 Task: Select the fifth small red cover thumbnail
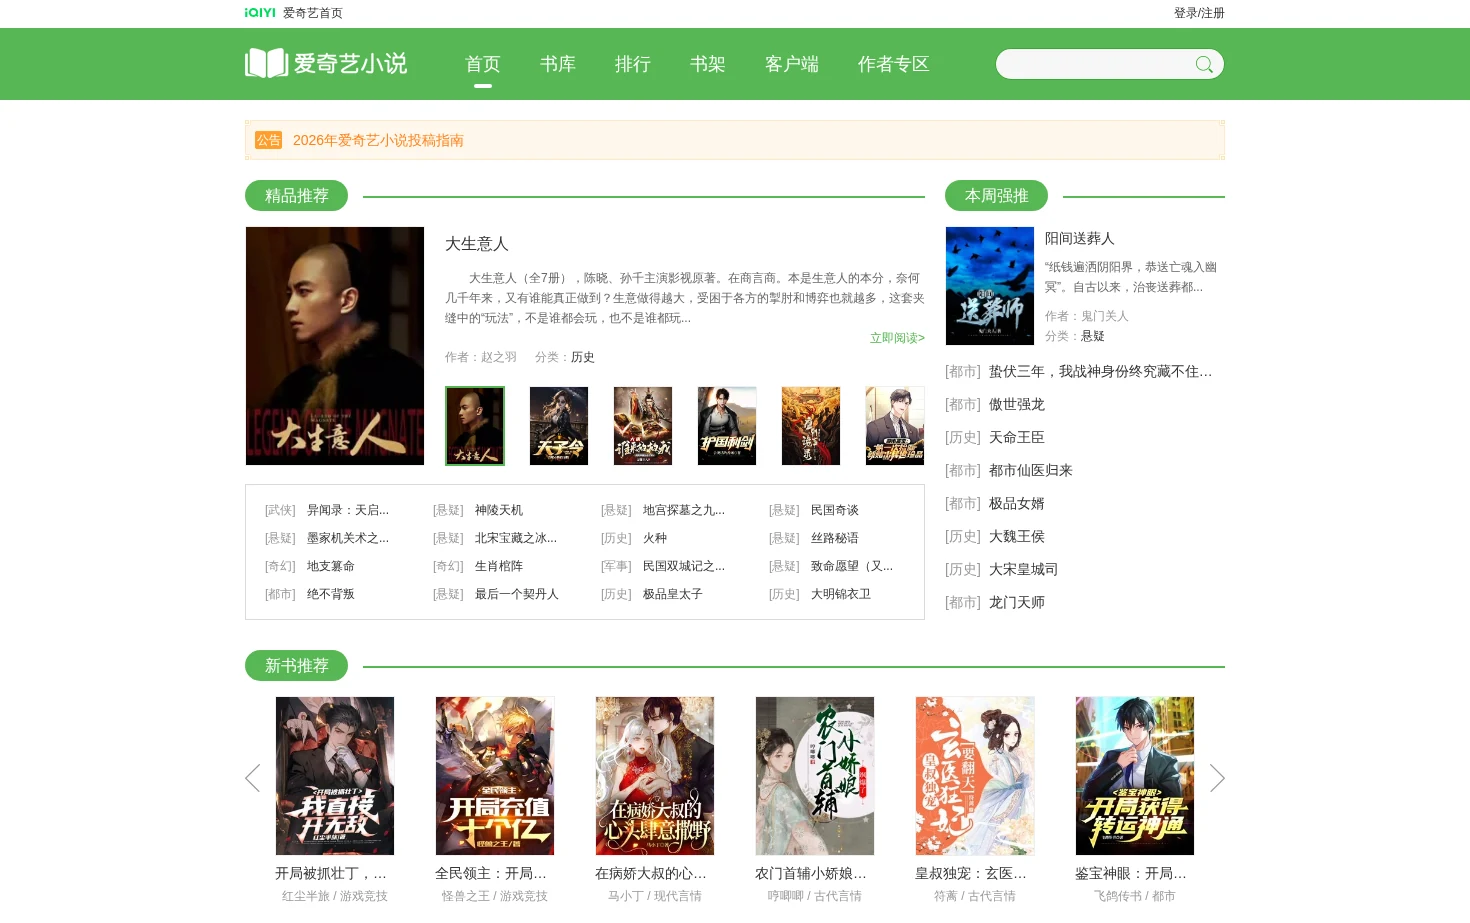click(811, 426)
